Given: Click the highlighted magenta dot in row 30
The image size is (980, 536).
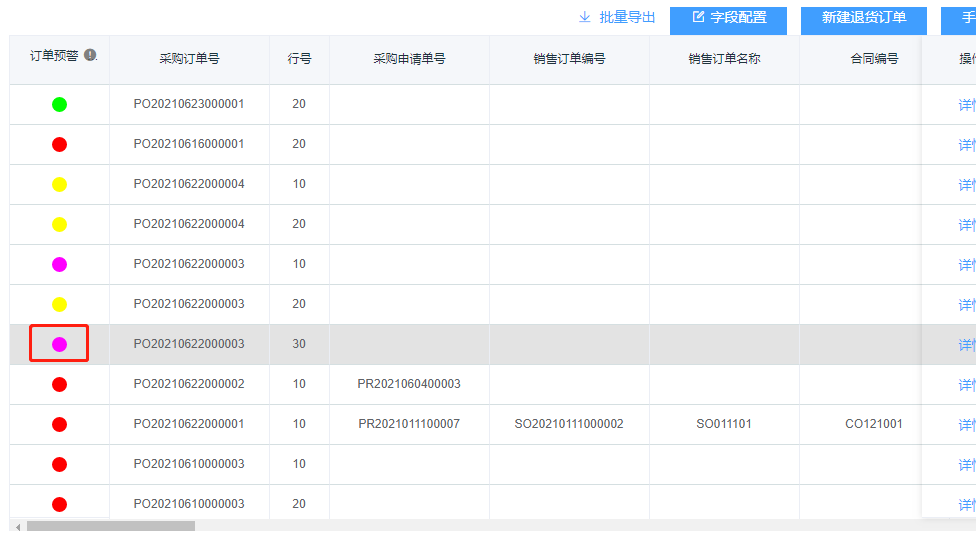Looking at the screenshot, I should pos(59,344).
